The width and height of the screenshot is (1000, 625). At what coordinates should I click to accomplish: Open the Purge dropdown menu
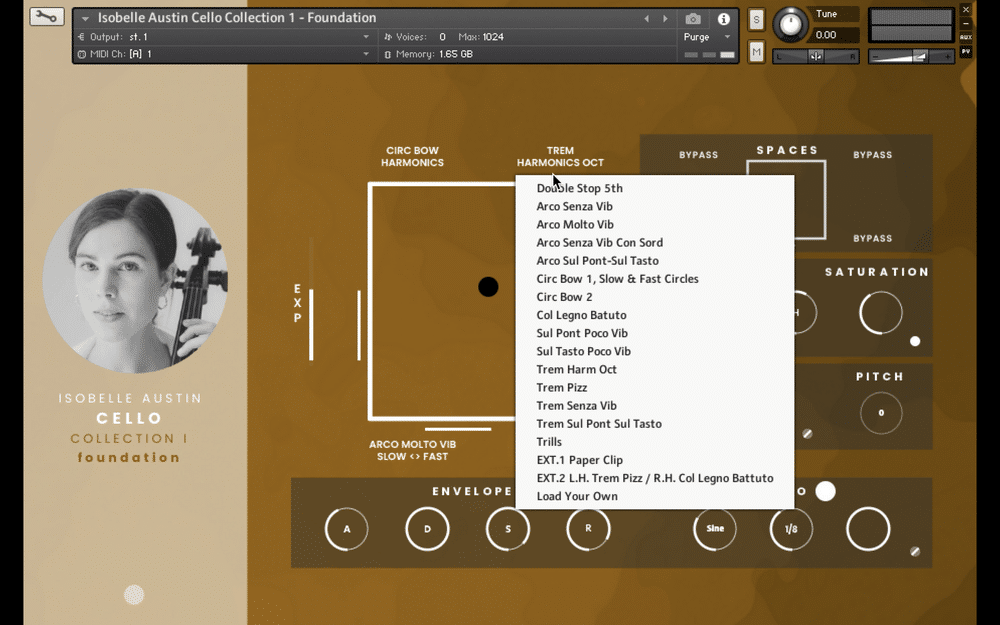point(707,37)
